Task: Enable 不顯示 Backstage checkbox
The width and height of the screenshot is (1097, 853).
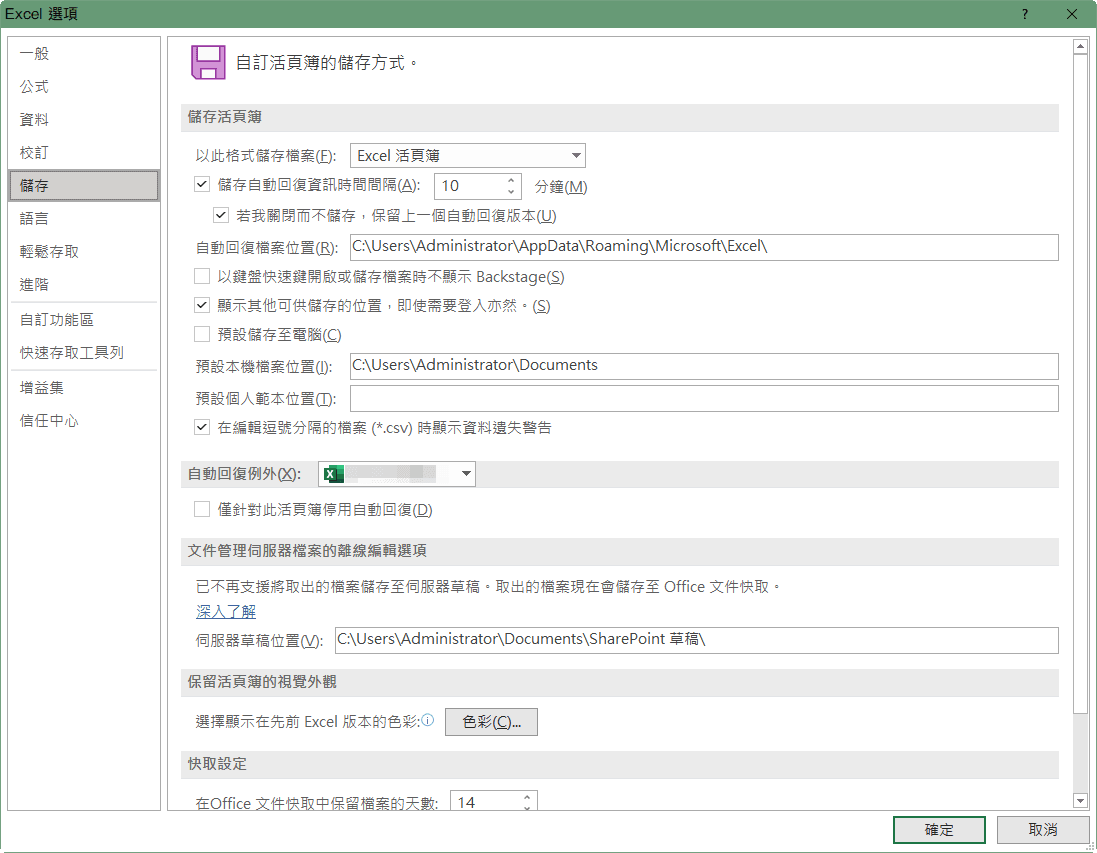Action: point(202,276)
